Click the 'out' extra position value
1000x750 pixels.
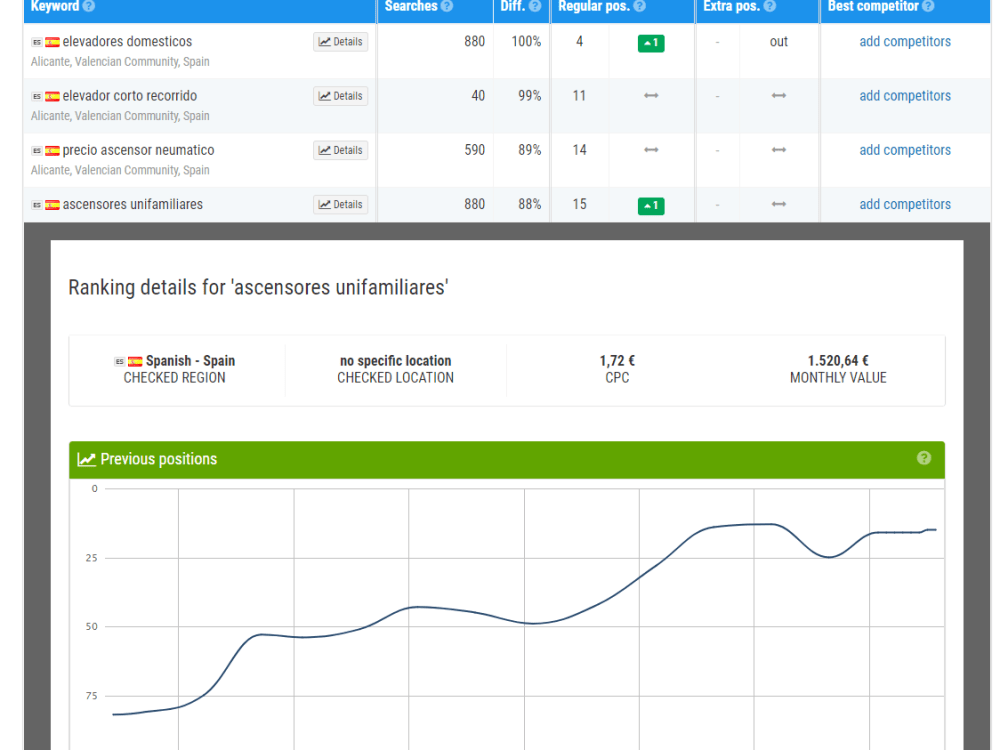tap(778, 41)
